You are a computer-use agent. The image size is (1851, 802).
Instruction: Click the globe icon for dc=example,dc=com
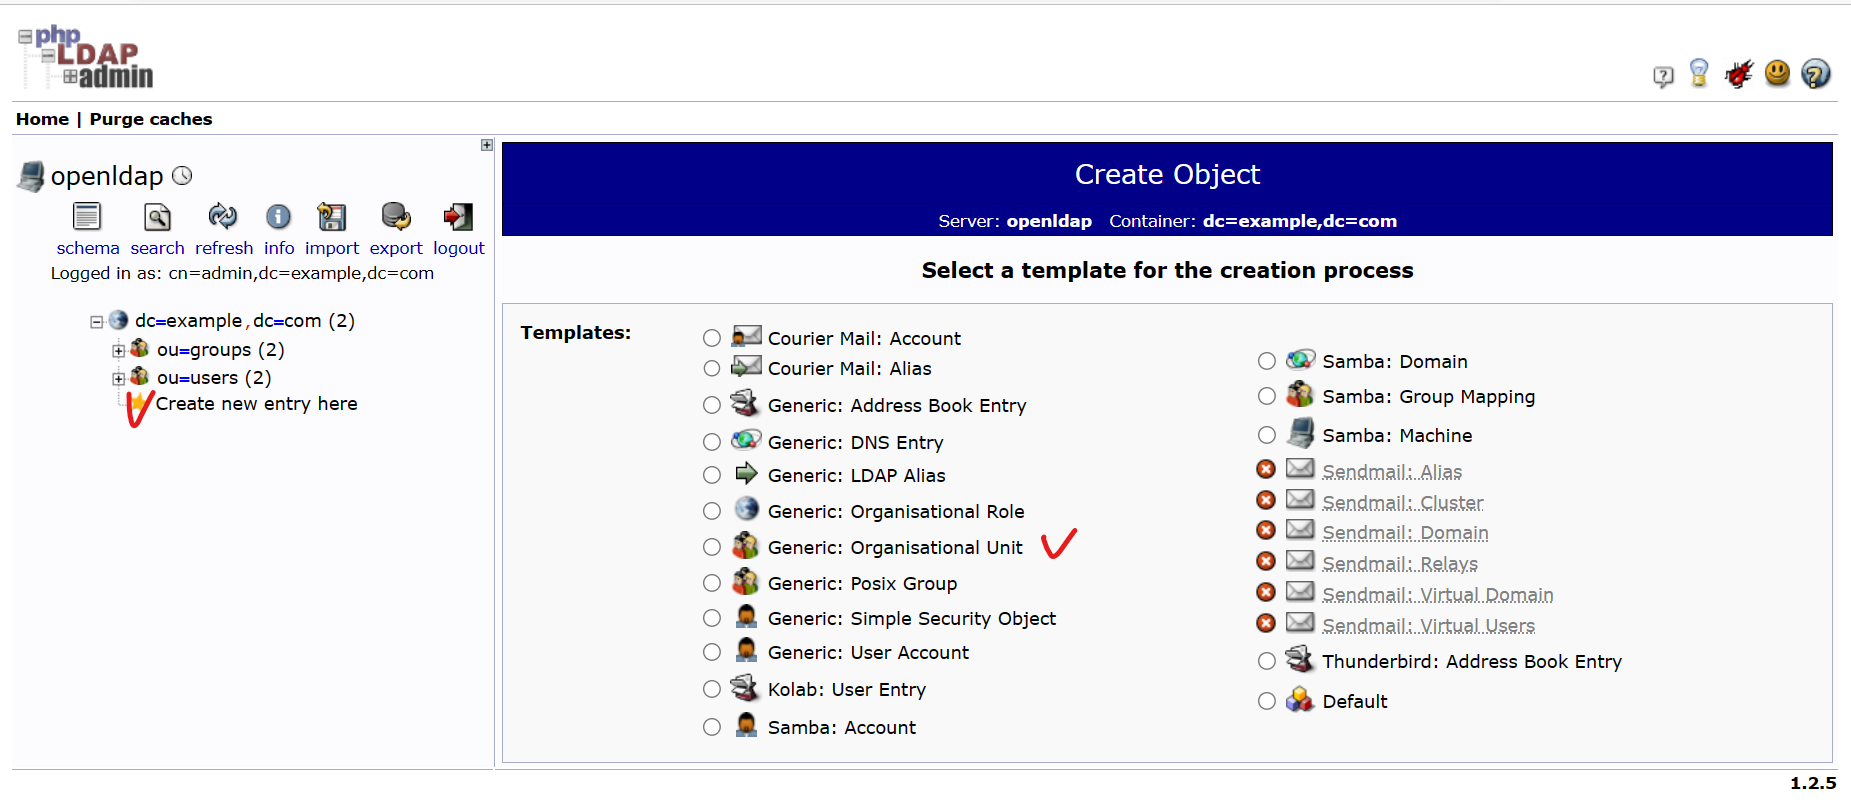(118, 320)
